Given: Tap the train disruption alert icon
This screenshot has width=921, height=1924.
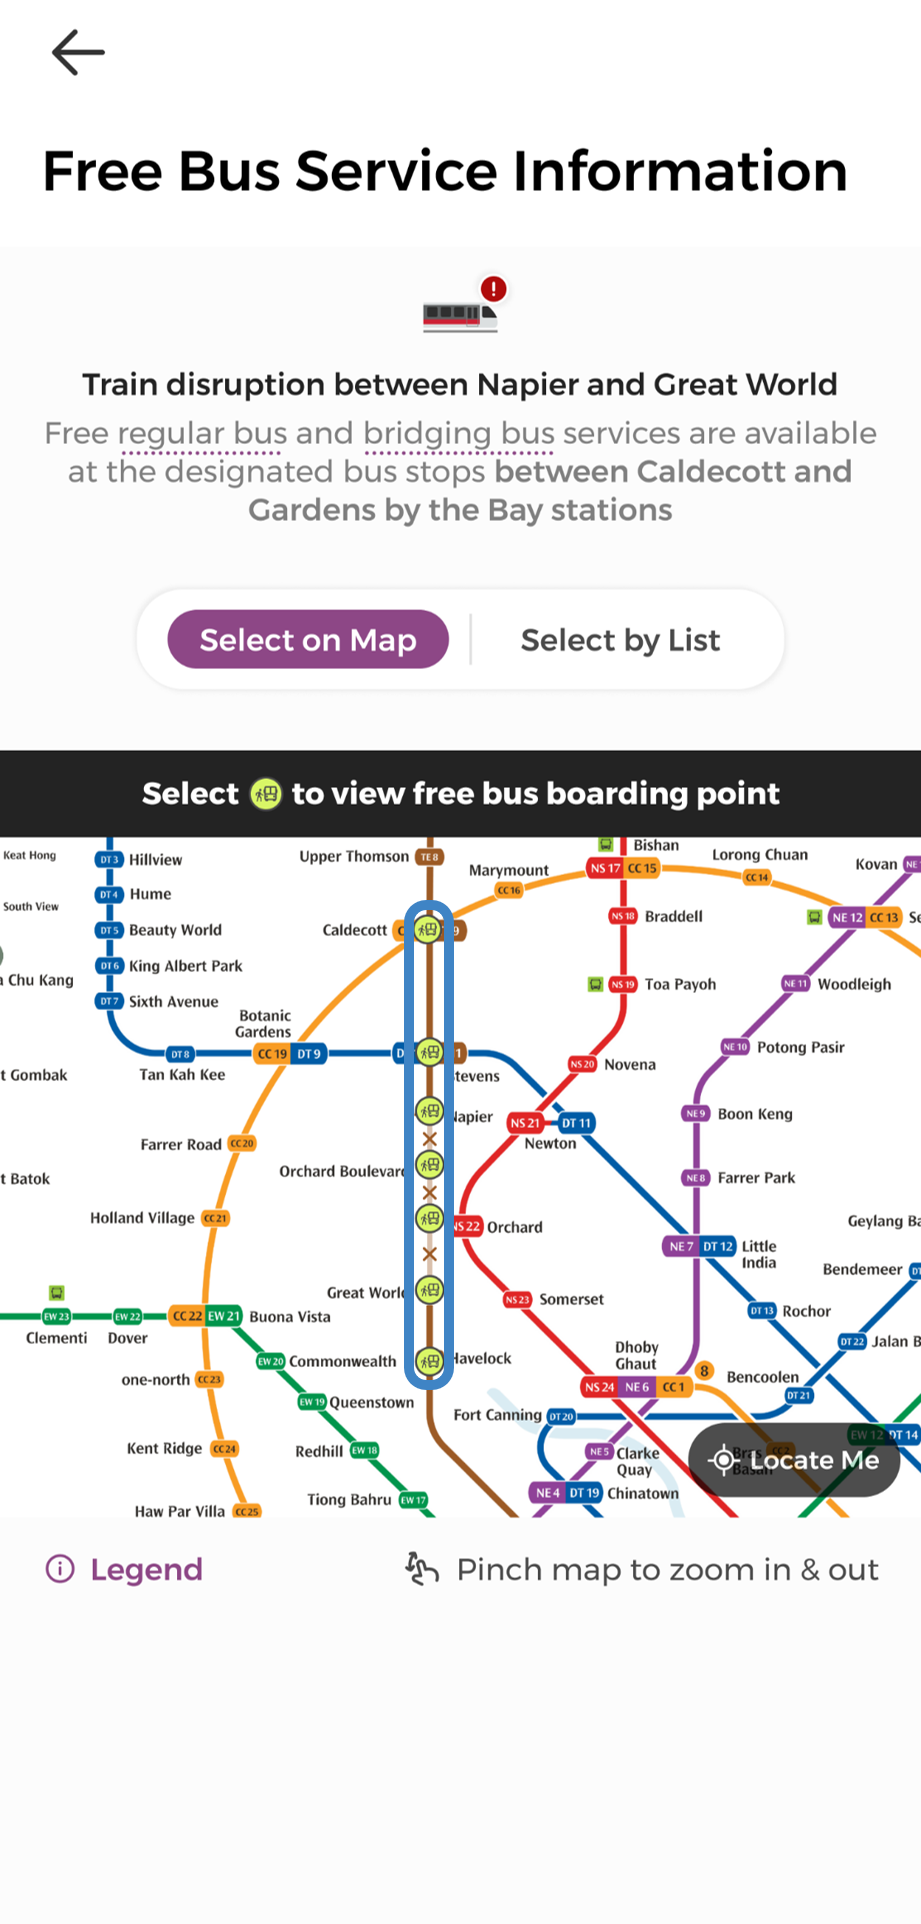Looking at the screenshot, I should (x=461, y=306).
